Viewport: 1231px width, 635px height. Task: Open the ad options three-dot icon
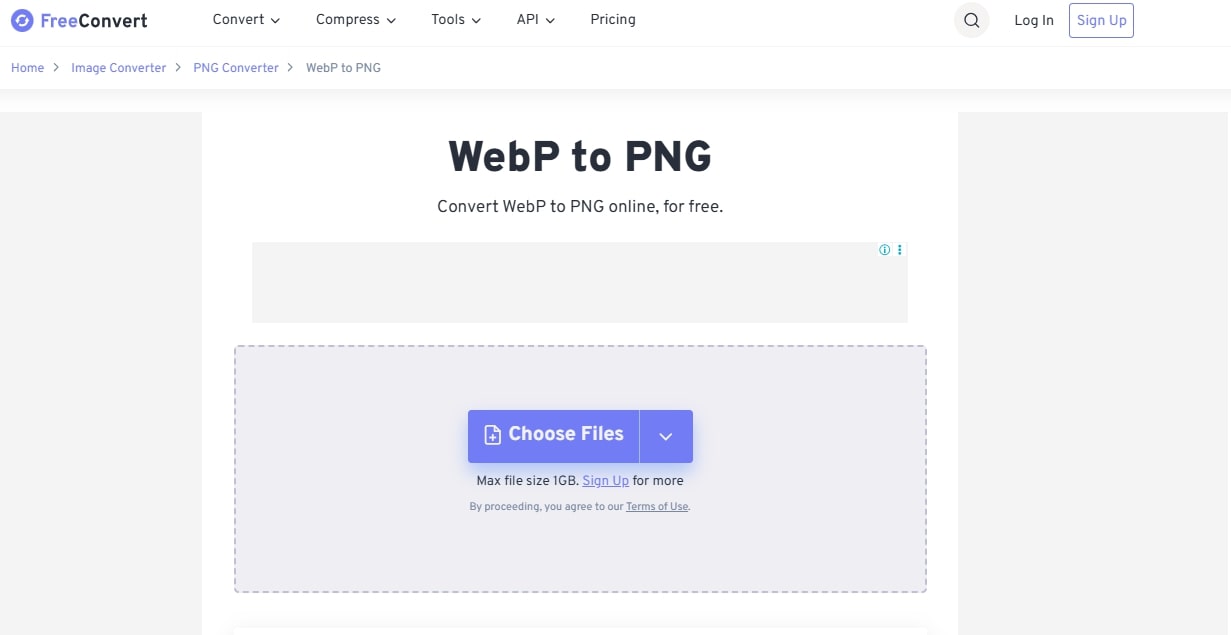pyautogui.click(x=899, y=250)
